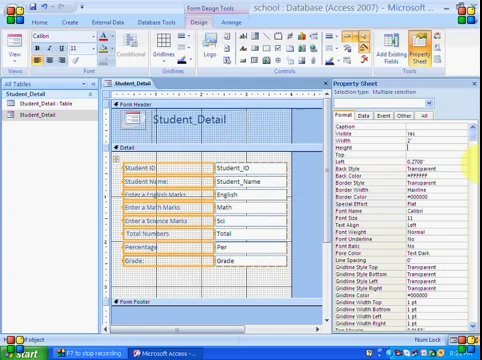Click the Form Footer section bar

[x=217, y=302]
